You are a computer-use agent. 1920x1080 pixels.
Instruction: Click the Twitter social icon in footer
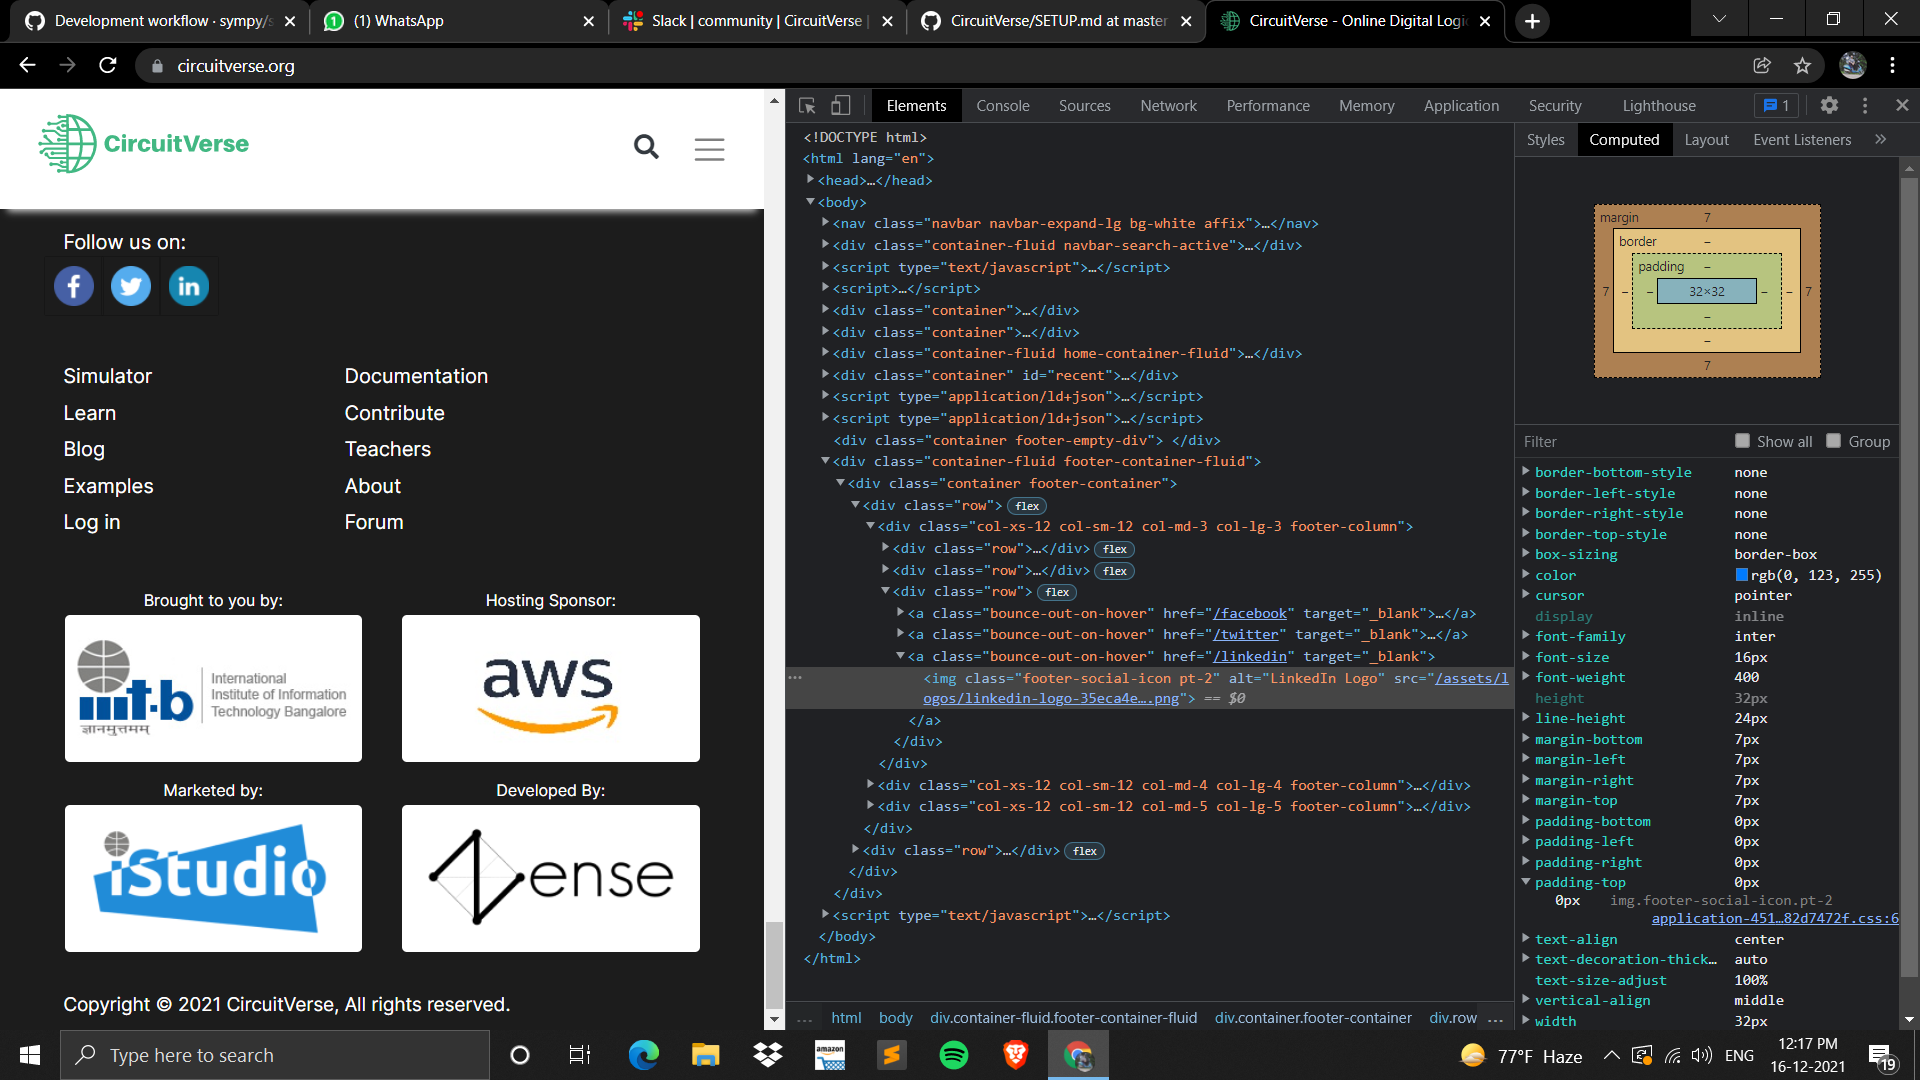pyautogui.click(x=131, y=287)
